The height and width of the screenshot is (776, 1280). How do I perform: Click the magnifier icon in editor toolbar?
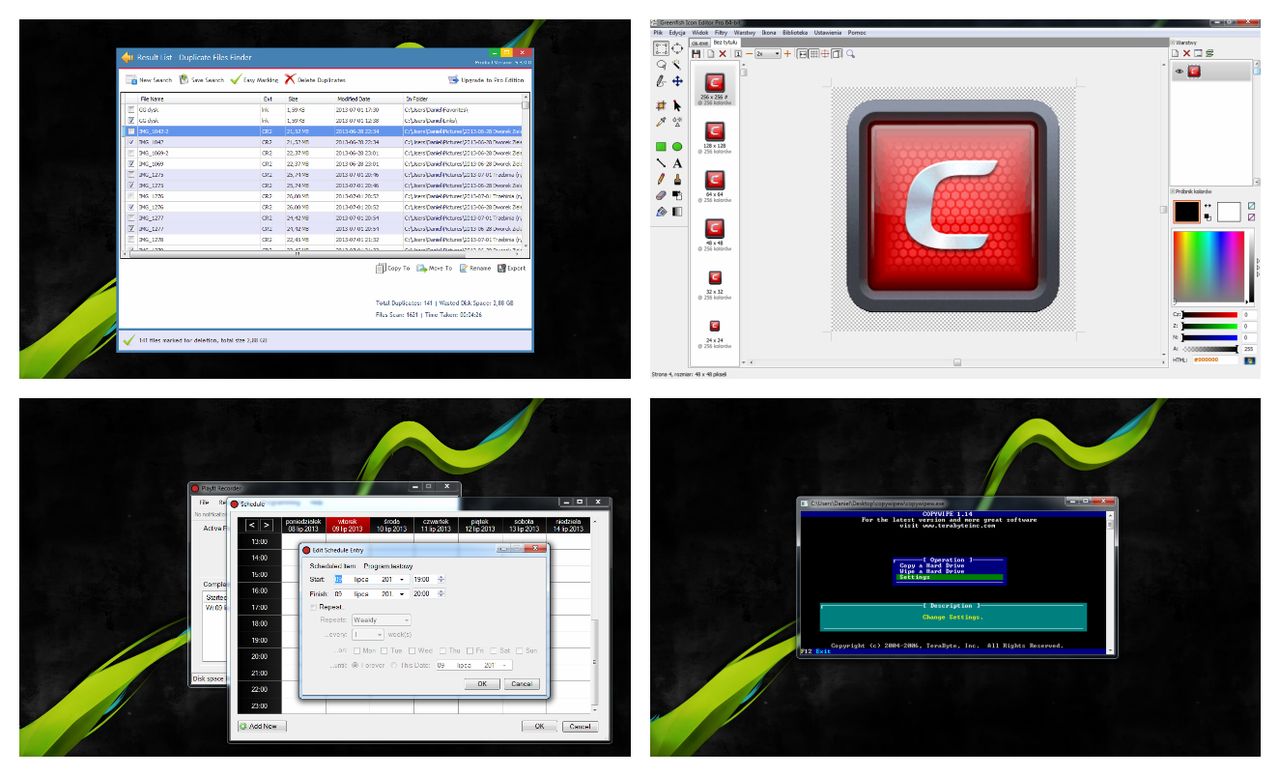point(850,54)
